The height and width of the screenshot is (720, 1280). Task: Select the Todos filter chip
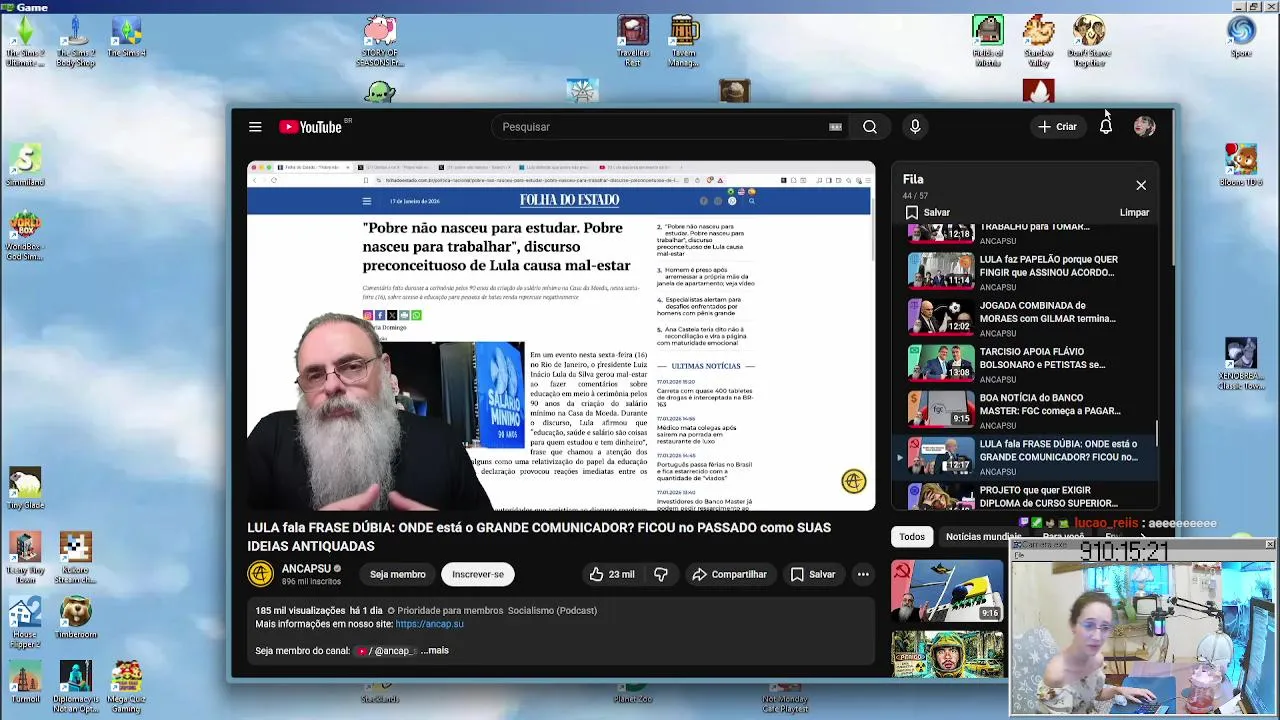pos(912,537)
